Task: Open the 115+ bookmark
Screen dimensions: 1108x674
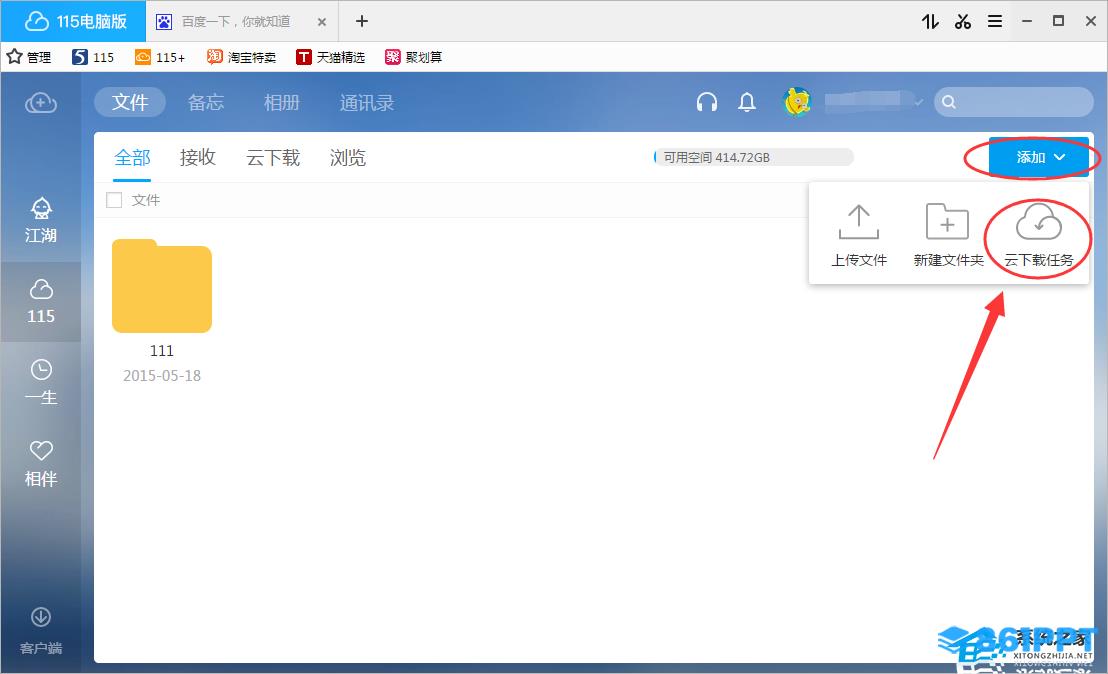Action: coord(160,57)
